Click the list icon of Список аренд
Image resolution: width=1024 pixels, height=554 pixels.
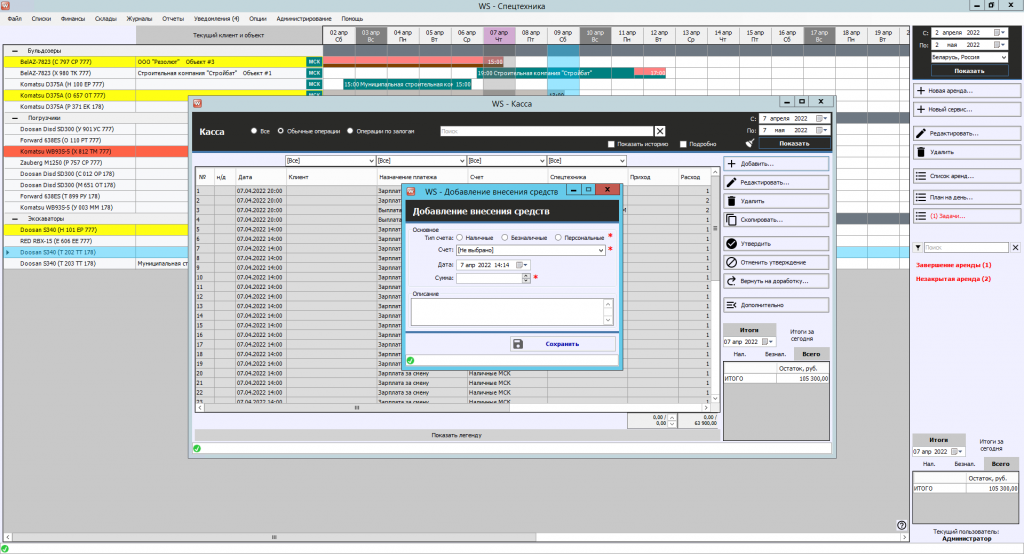[x=921, y=176]
